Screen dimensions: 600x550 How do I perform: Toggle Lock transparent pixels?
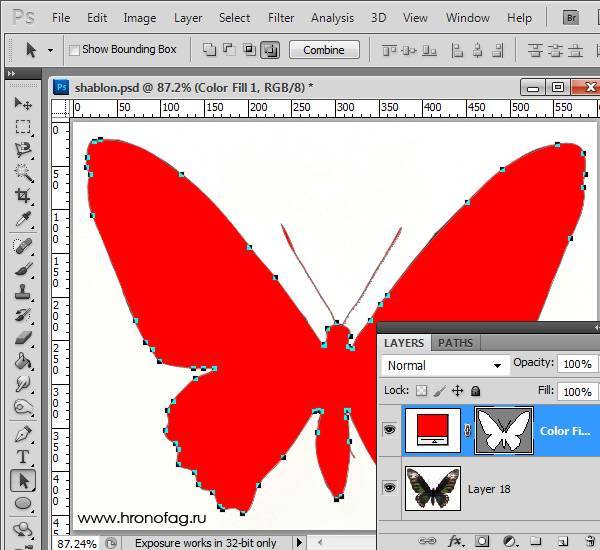point(421,391)
